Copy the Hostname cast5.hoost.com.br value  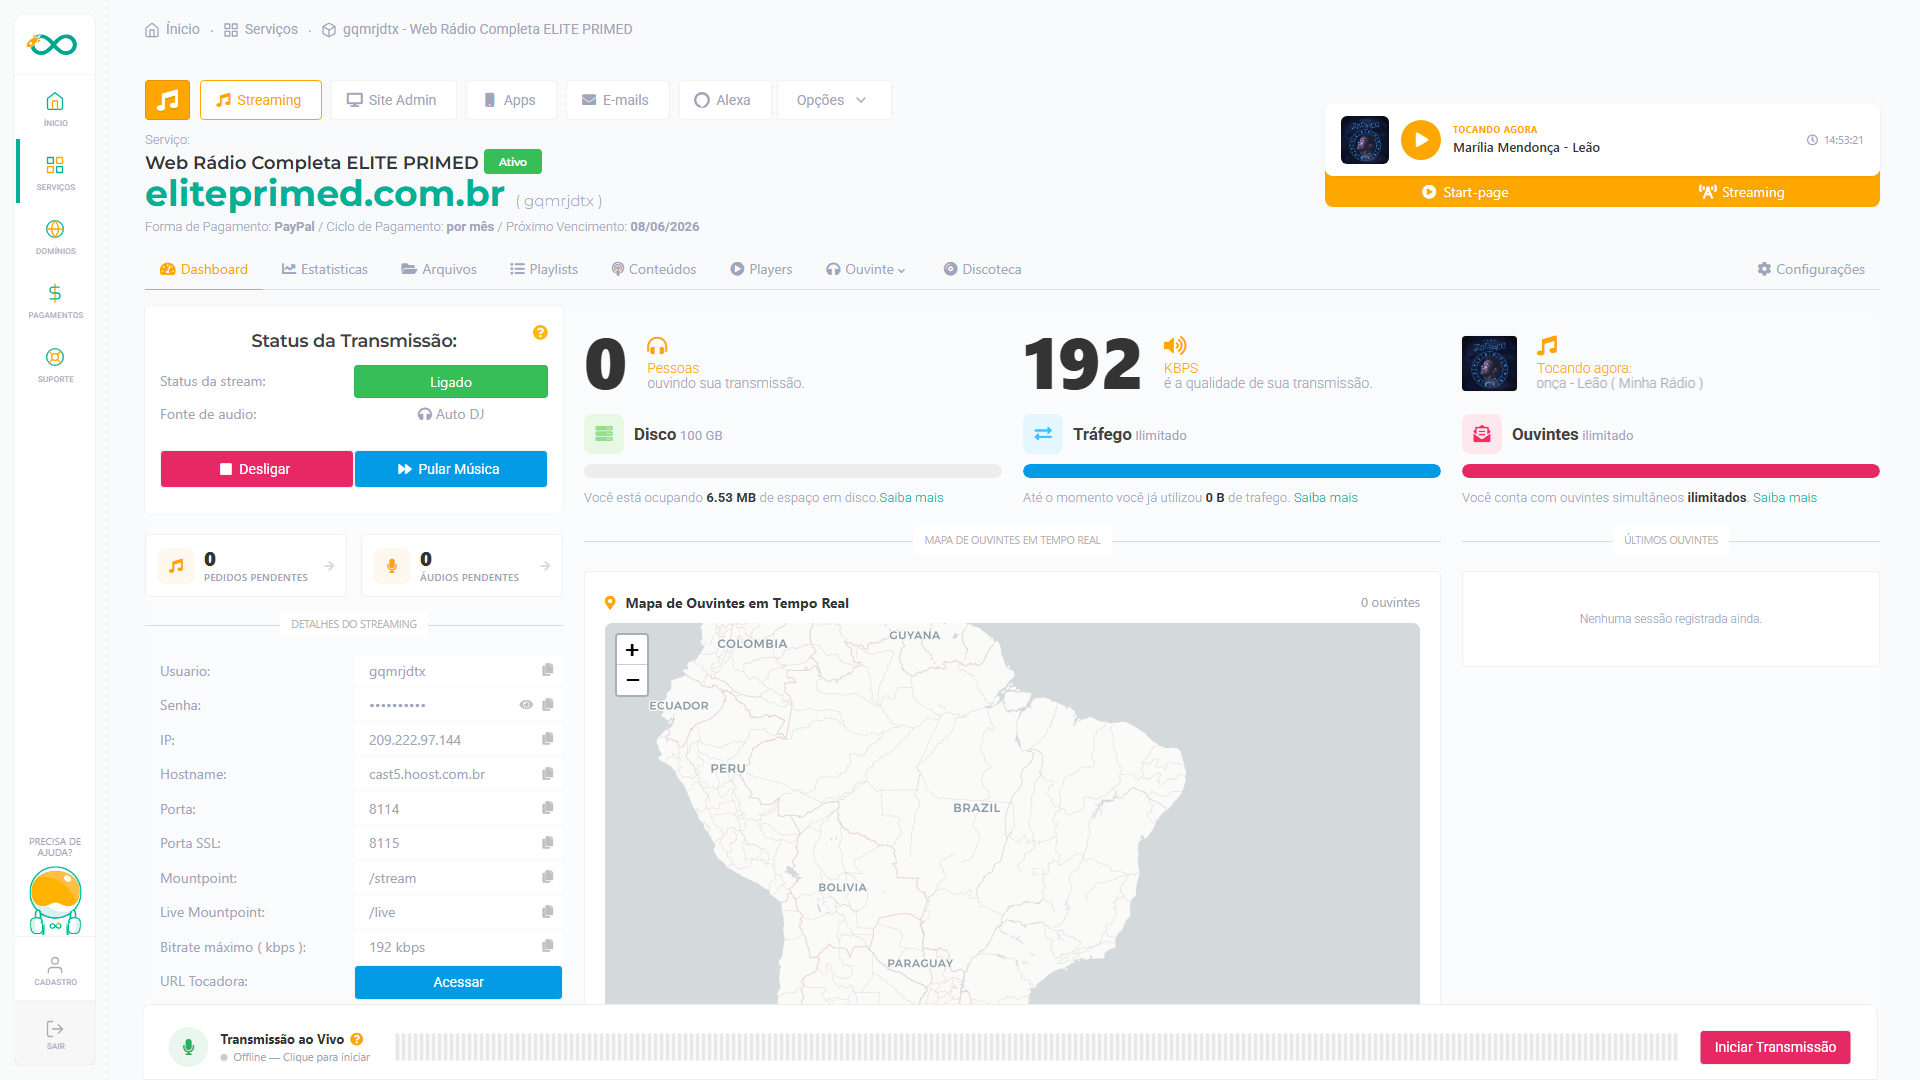coord(548,774)
